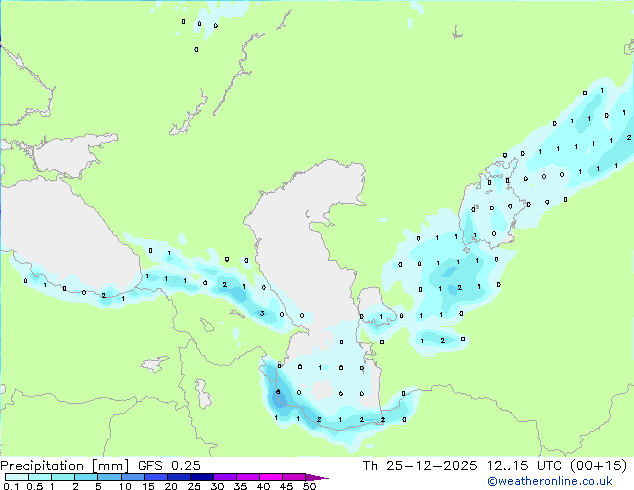Click the '50' legend scale label
634x490 pixels.
pos(309,486)
